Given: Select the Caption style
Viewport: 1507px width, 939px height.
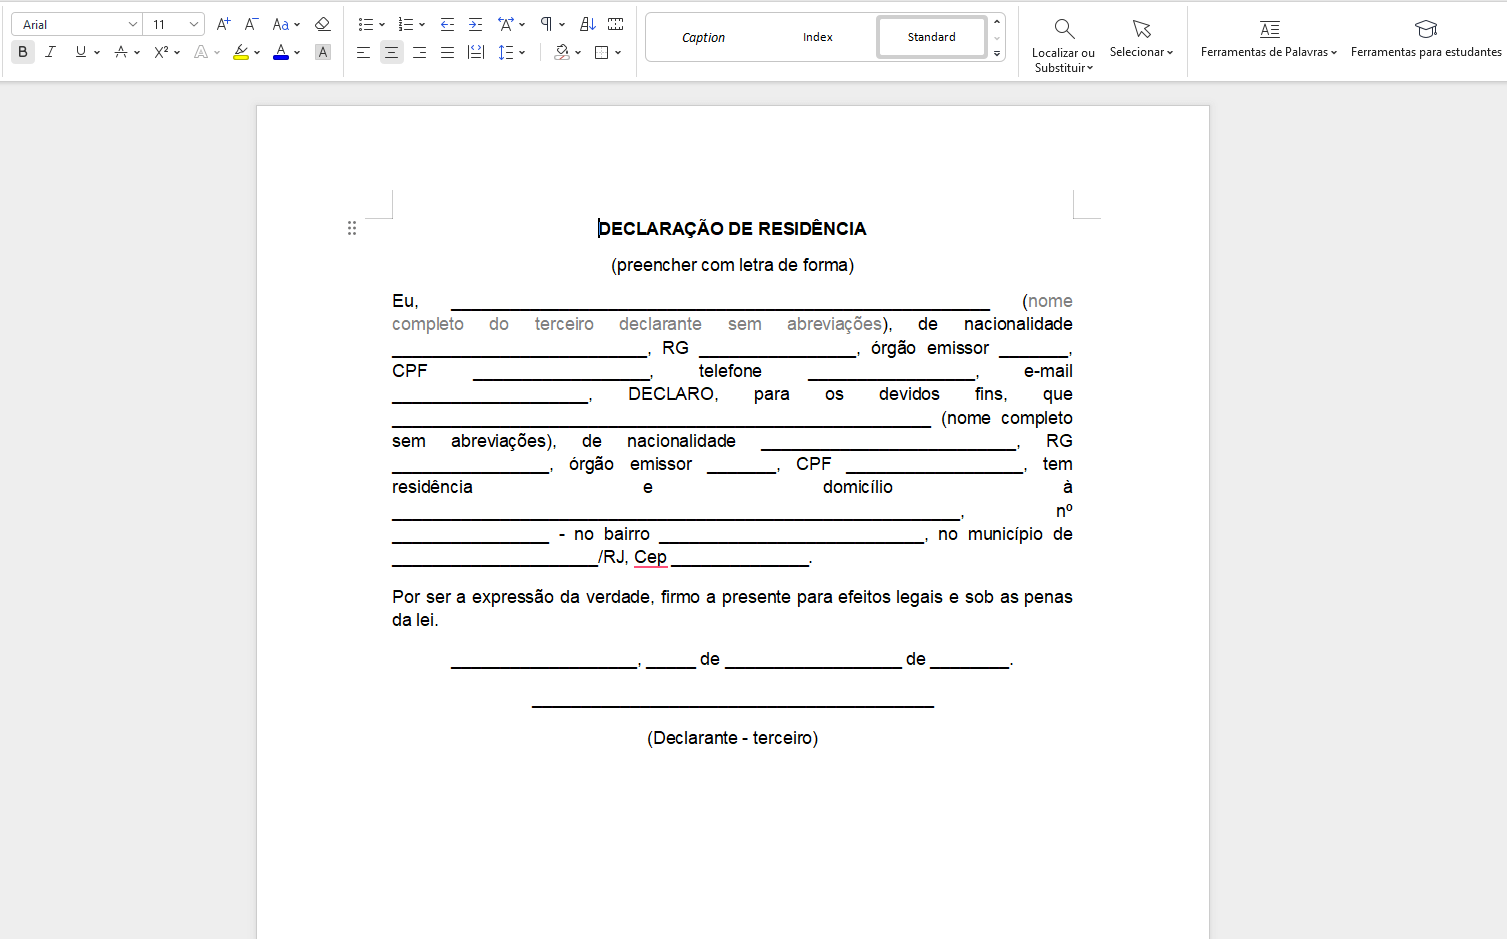Looking at the screenshot, I should 703,37.
